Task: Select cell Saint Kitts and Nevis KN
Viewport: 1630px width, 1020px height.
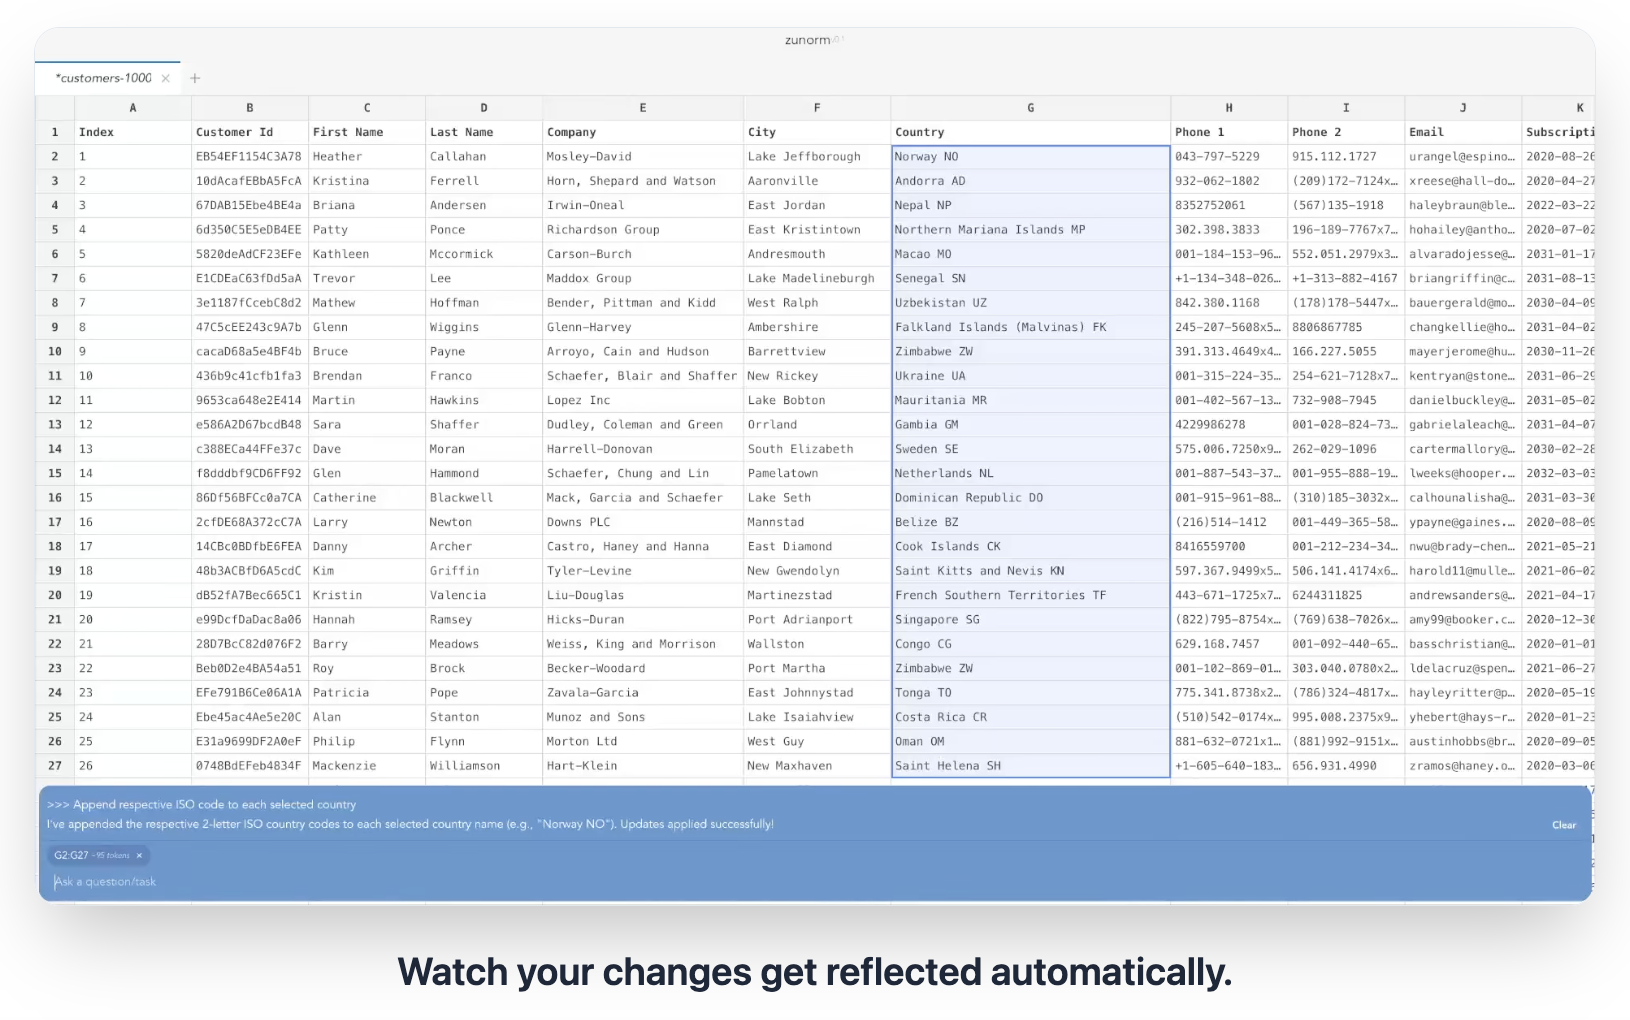Action: point(1031,571)
